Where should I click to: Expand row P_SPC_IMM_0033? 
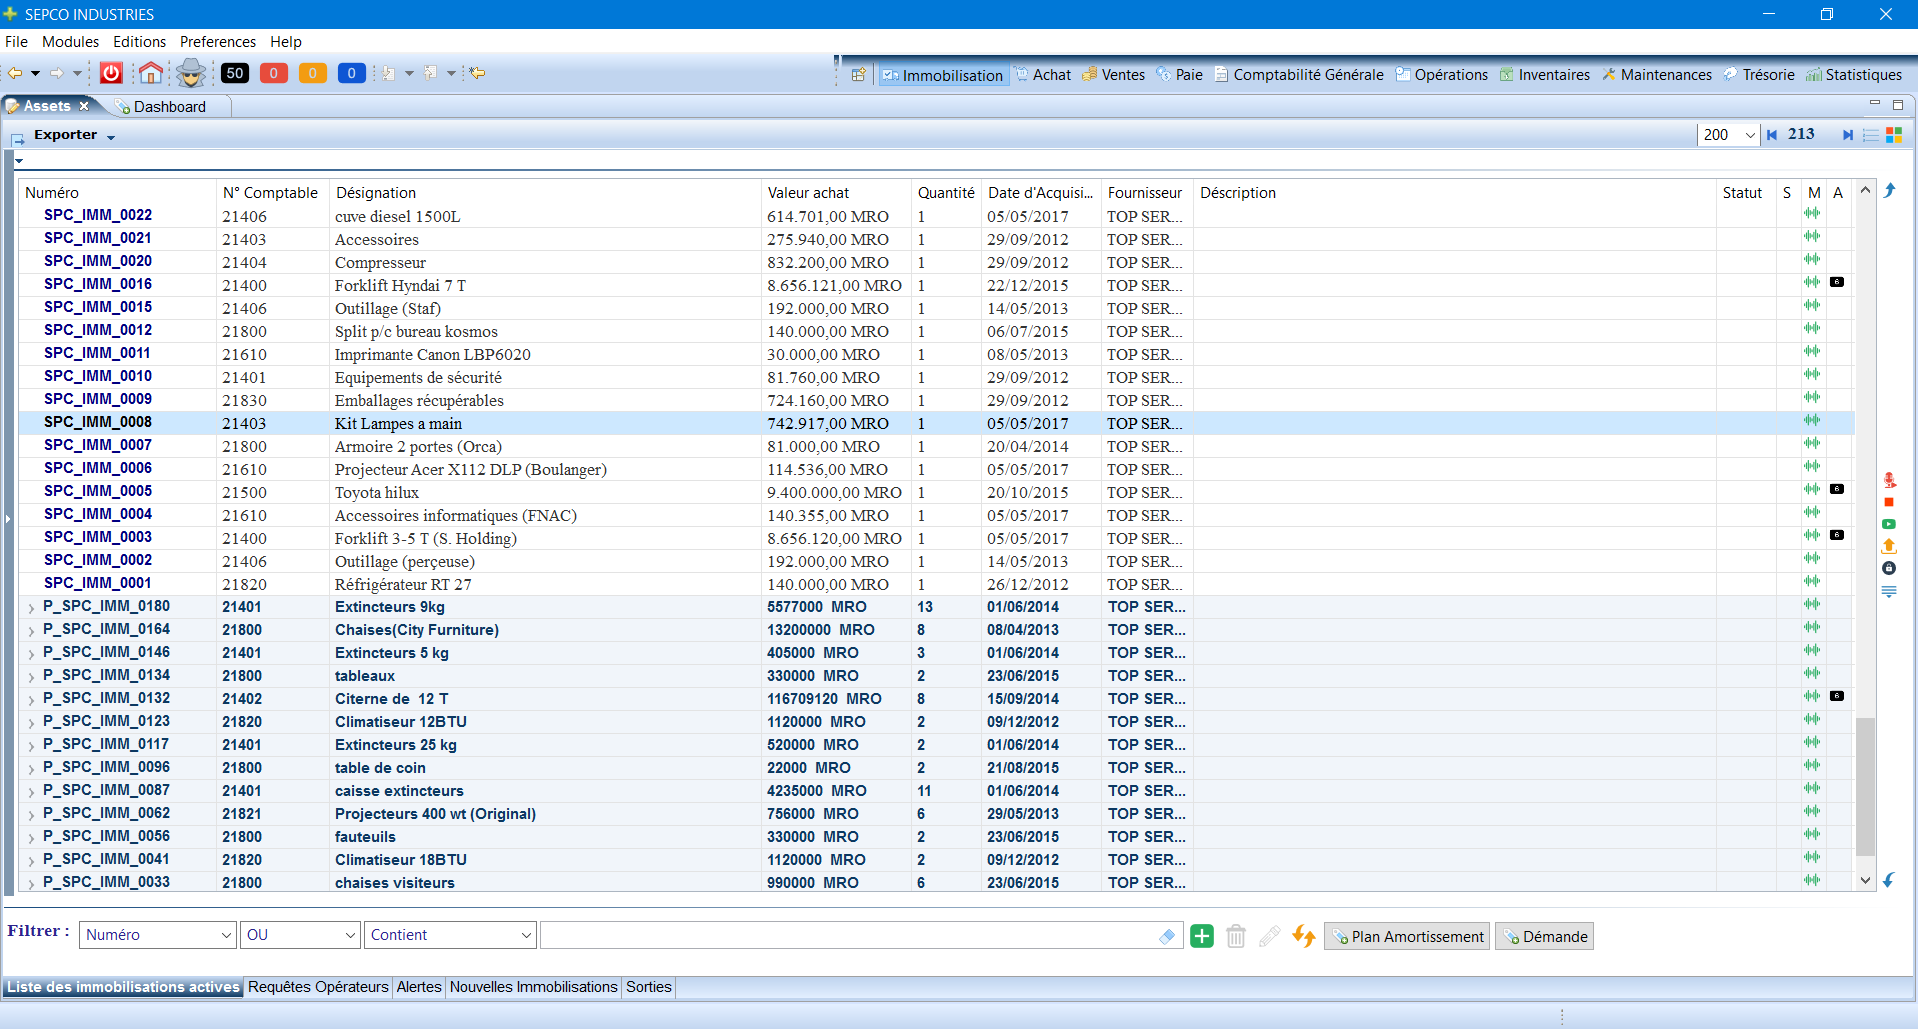click(32, 884)
